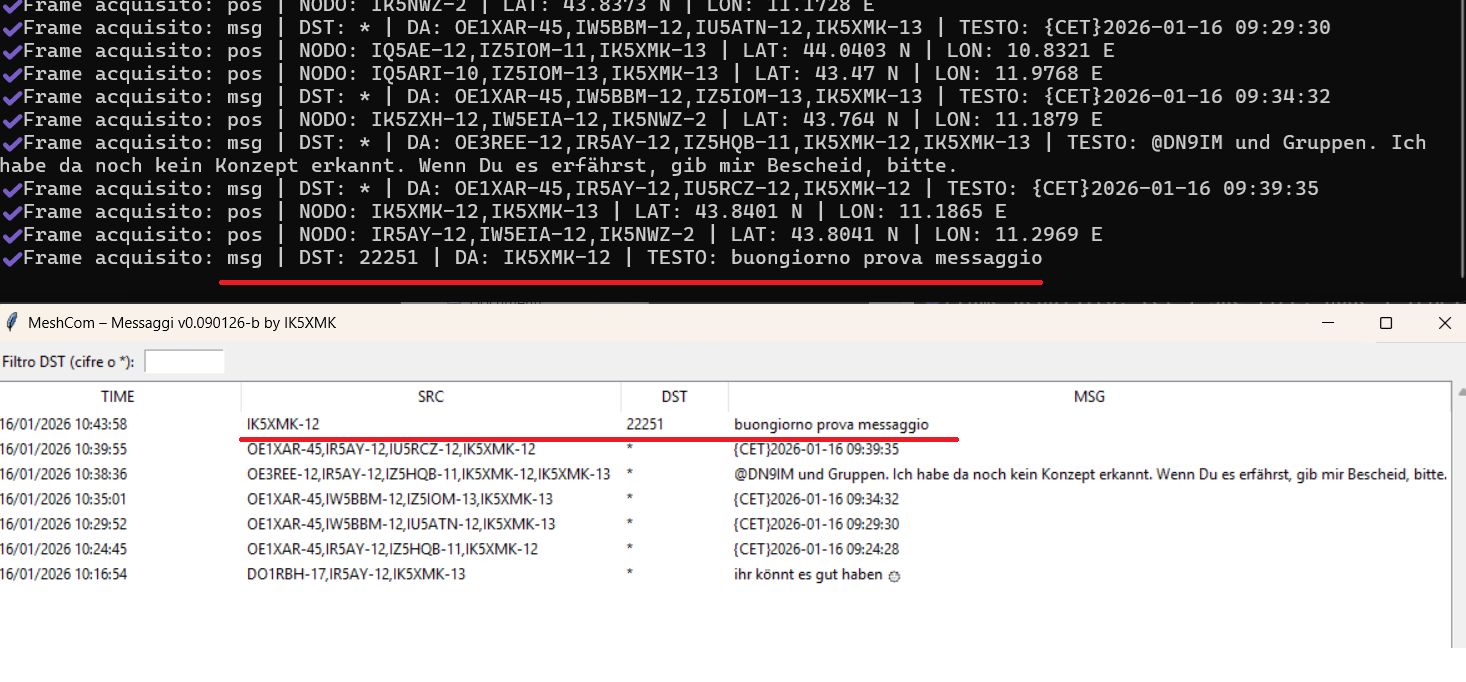The height and width of the screenshot is (682, 1466).
Task: Close the MeshCom Messaggi window
Action: tap(1443, 323)
